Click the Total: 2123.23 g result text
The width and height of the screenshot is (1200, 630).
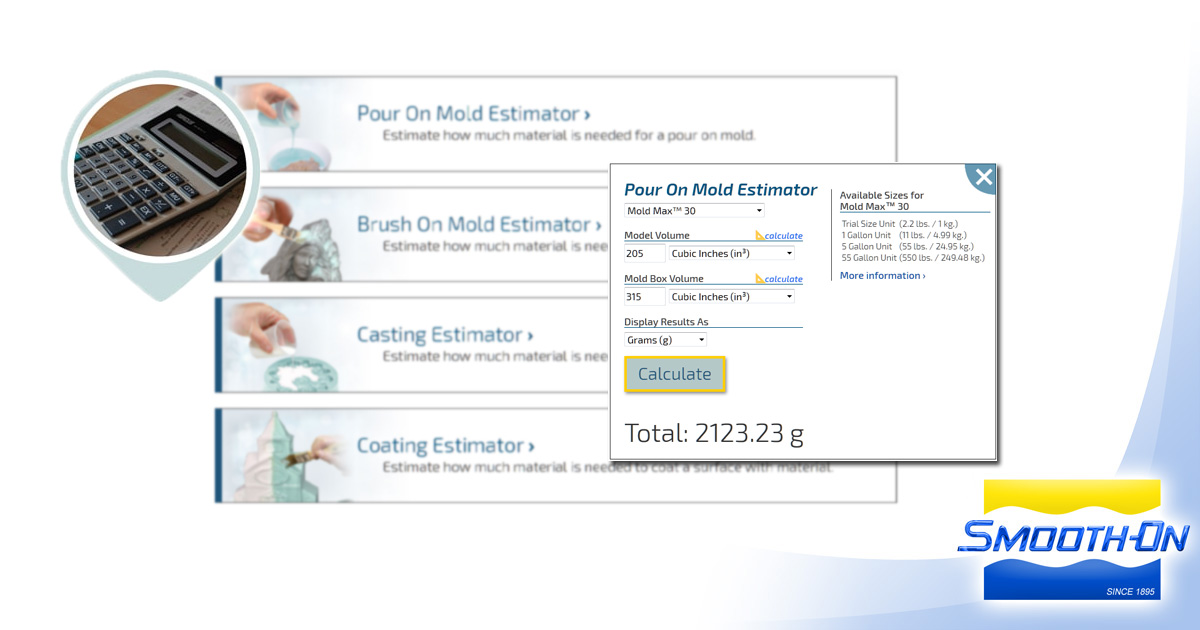[714, 433]
